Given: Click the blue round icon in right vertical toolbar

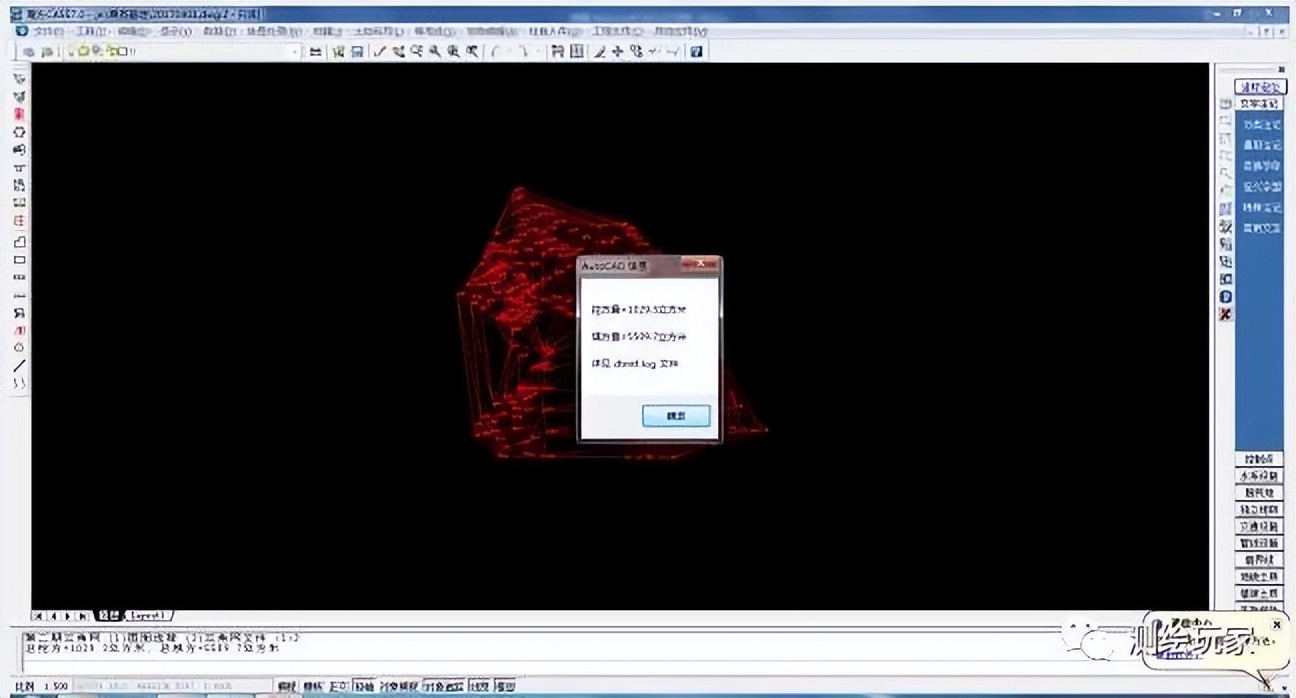Looking at the screenshot, I should coord(1225,297).
